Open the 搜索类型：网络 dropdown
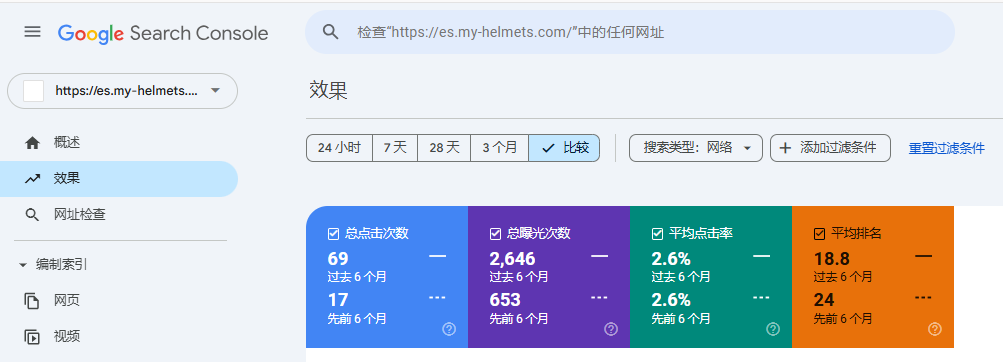The height and width of the screenshot is (362, 1003). [695, 148]
